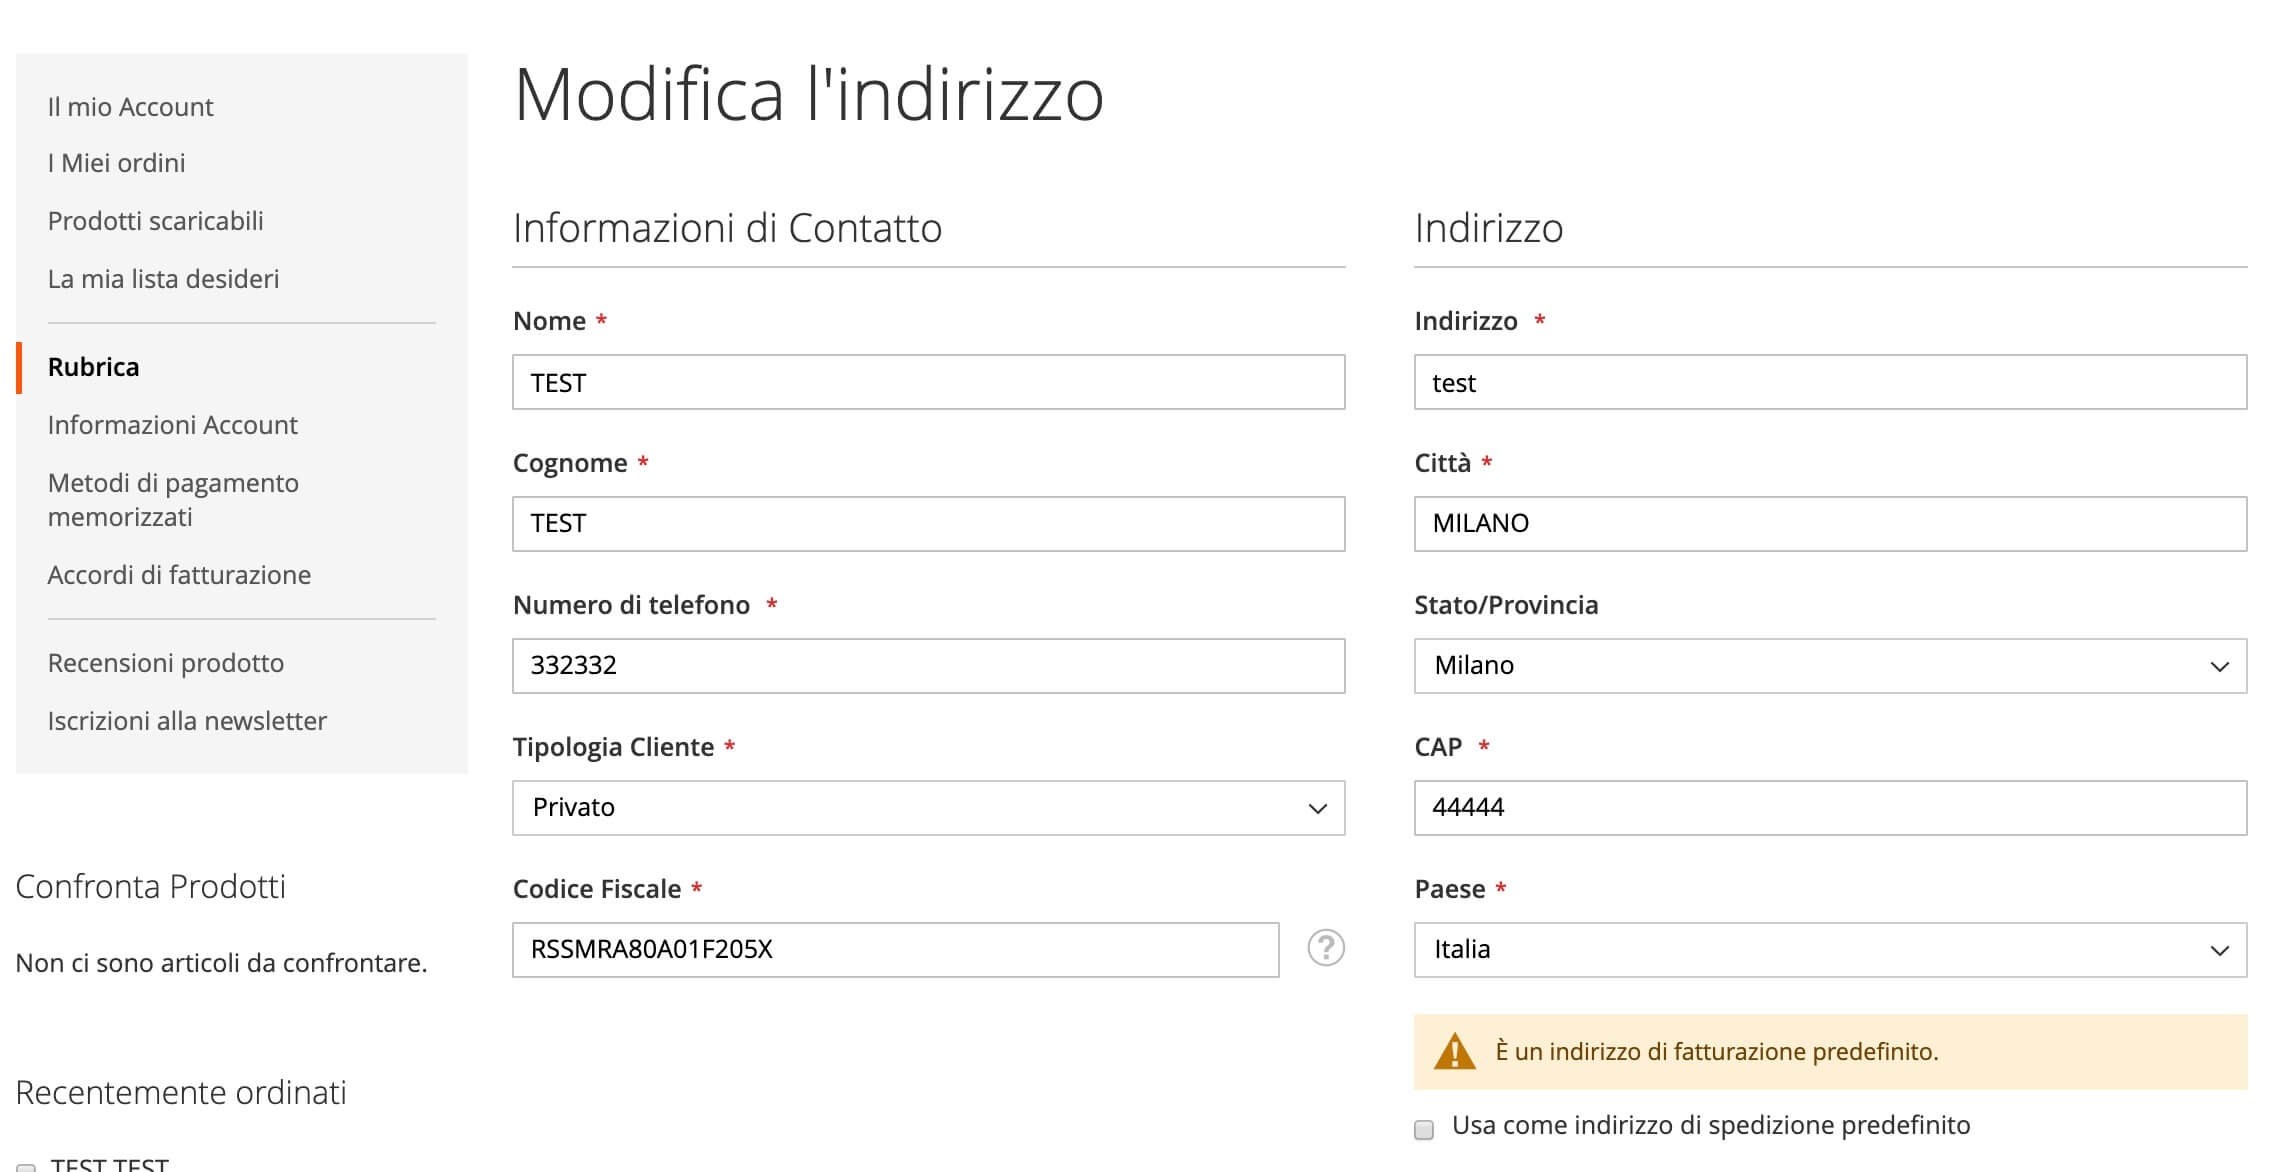Screen dimensions: 2294x1172
Task: Open Iscrizioni alla newsletter
Action: 187,721
